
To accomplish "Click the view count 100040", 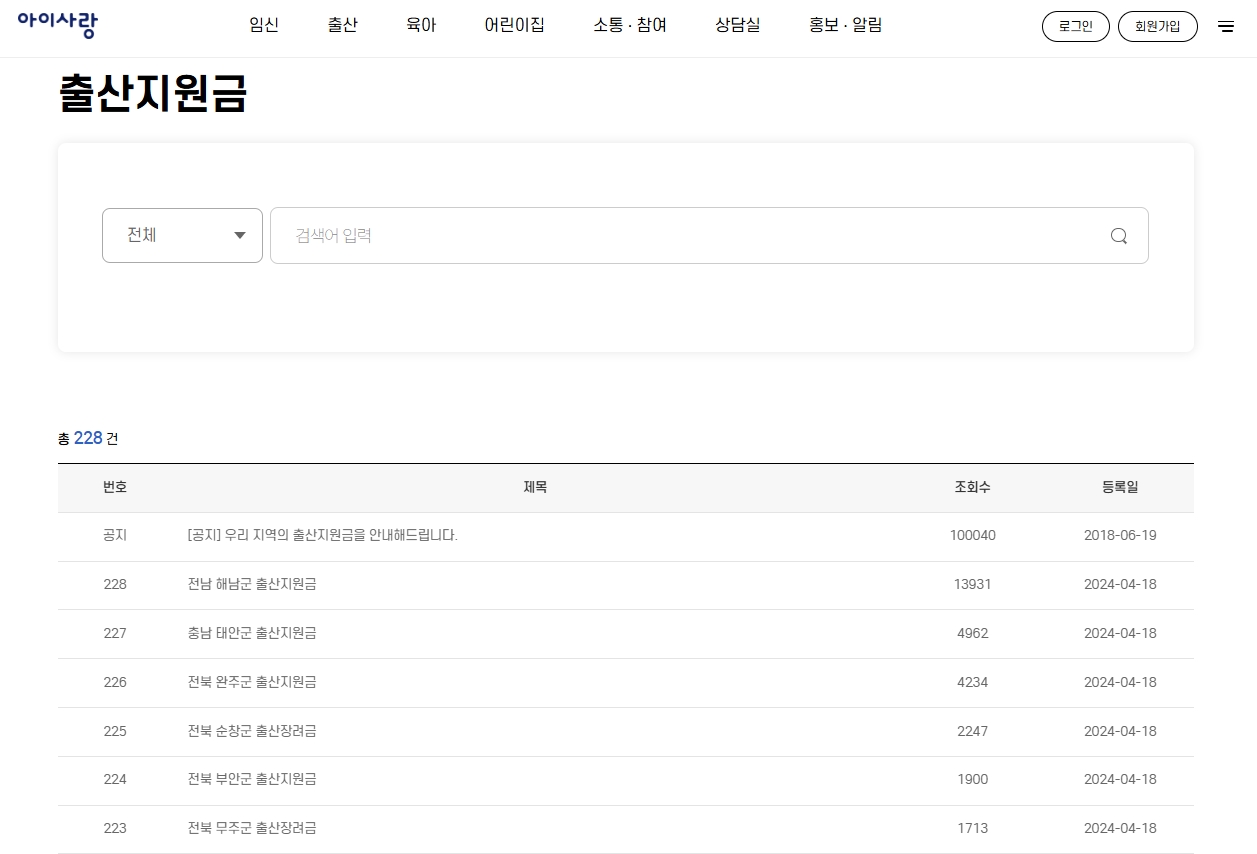I will click(973, 535).
